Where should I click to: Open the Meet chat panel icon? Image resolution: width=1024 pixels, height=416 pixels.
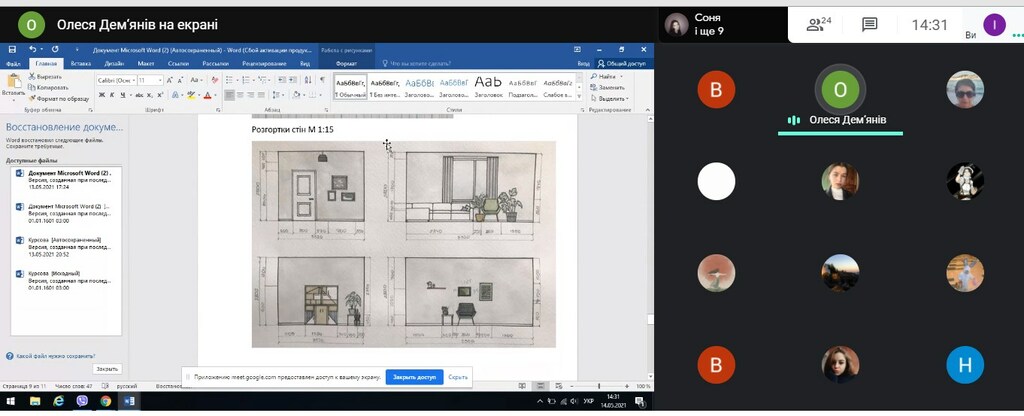click(869, 24)
